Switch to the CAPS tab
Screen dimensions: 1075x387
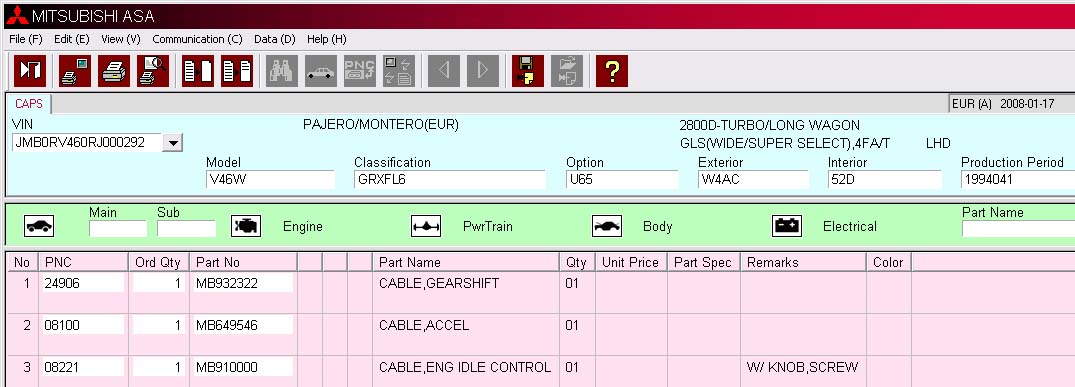point(29,104)
